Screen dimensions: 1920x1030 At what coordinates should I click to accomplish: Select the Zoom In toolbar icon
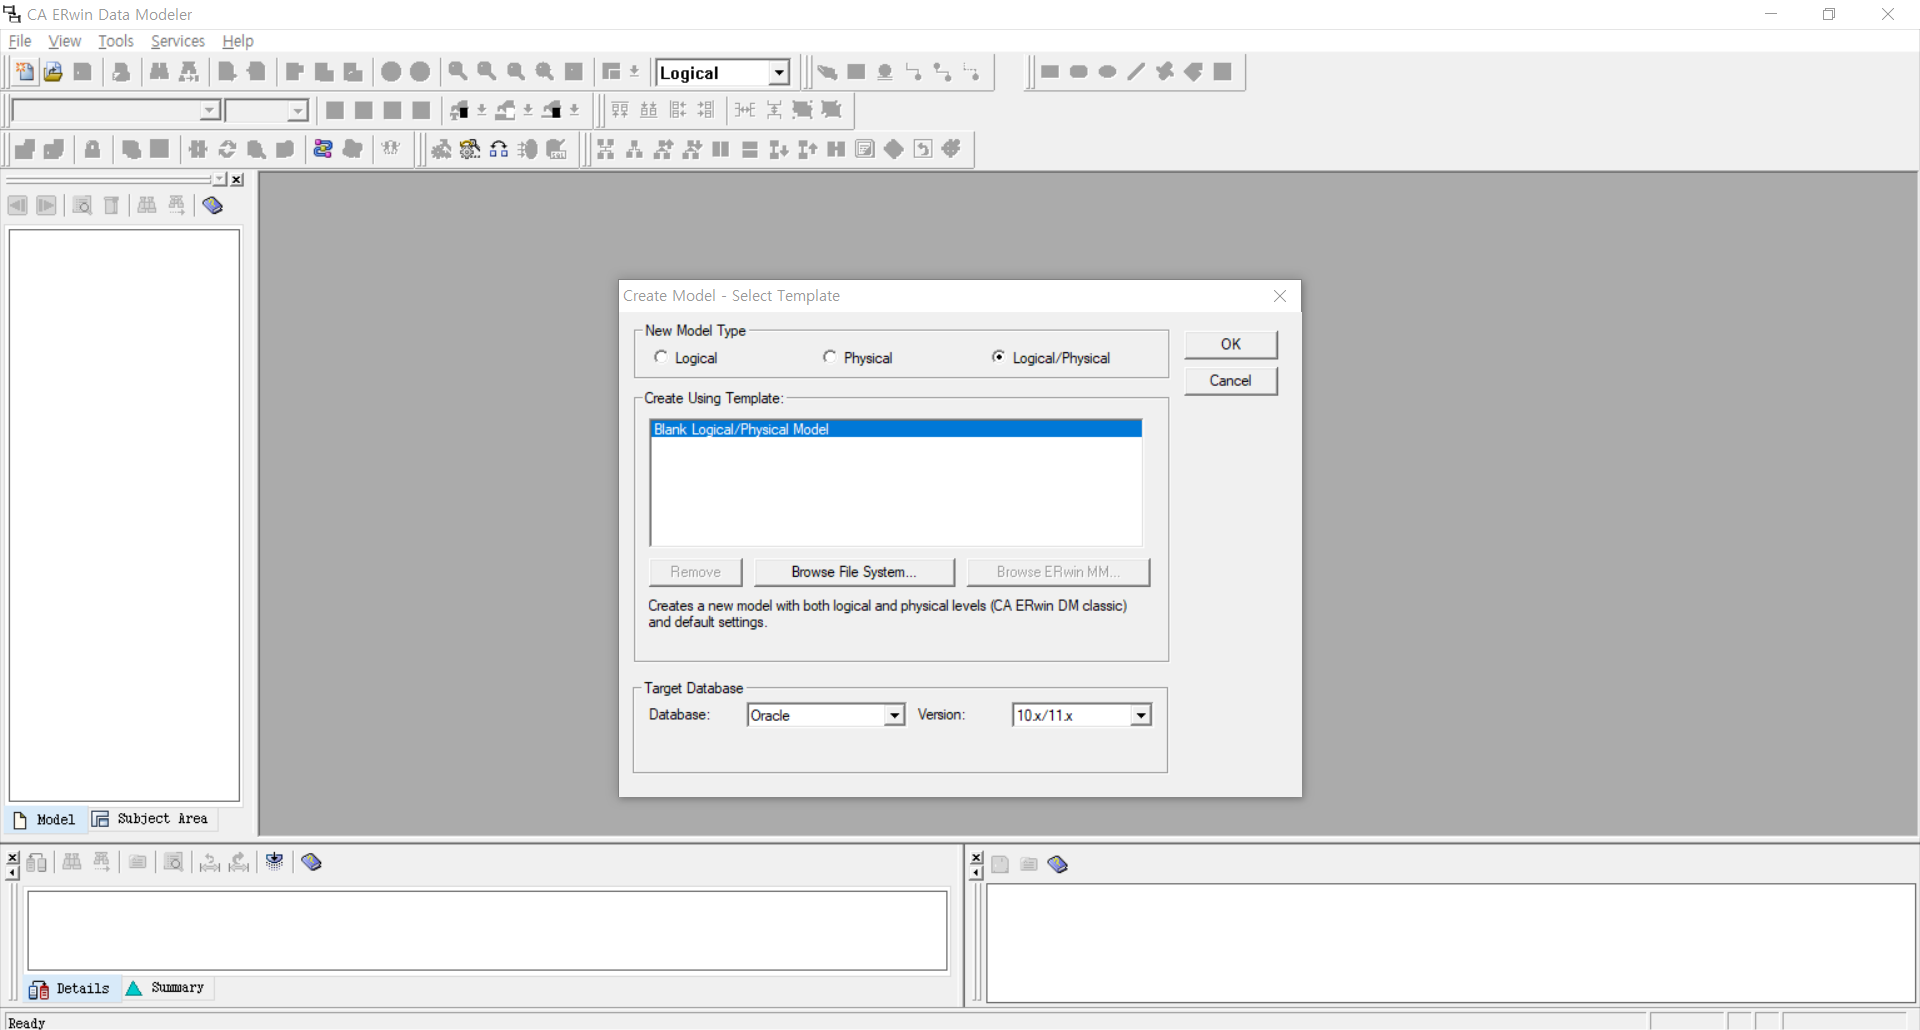pos(457,71)
